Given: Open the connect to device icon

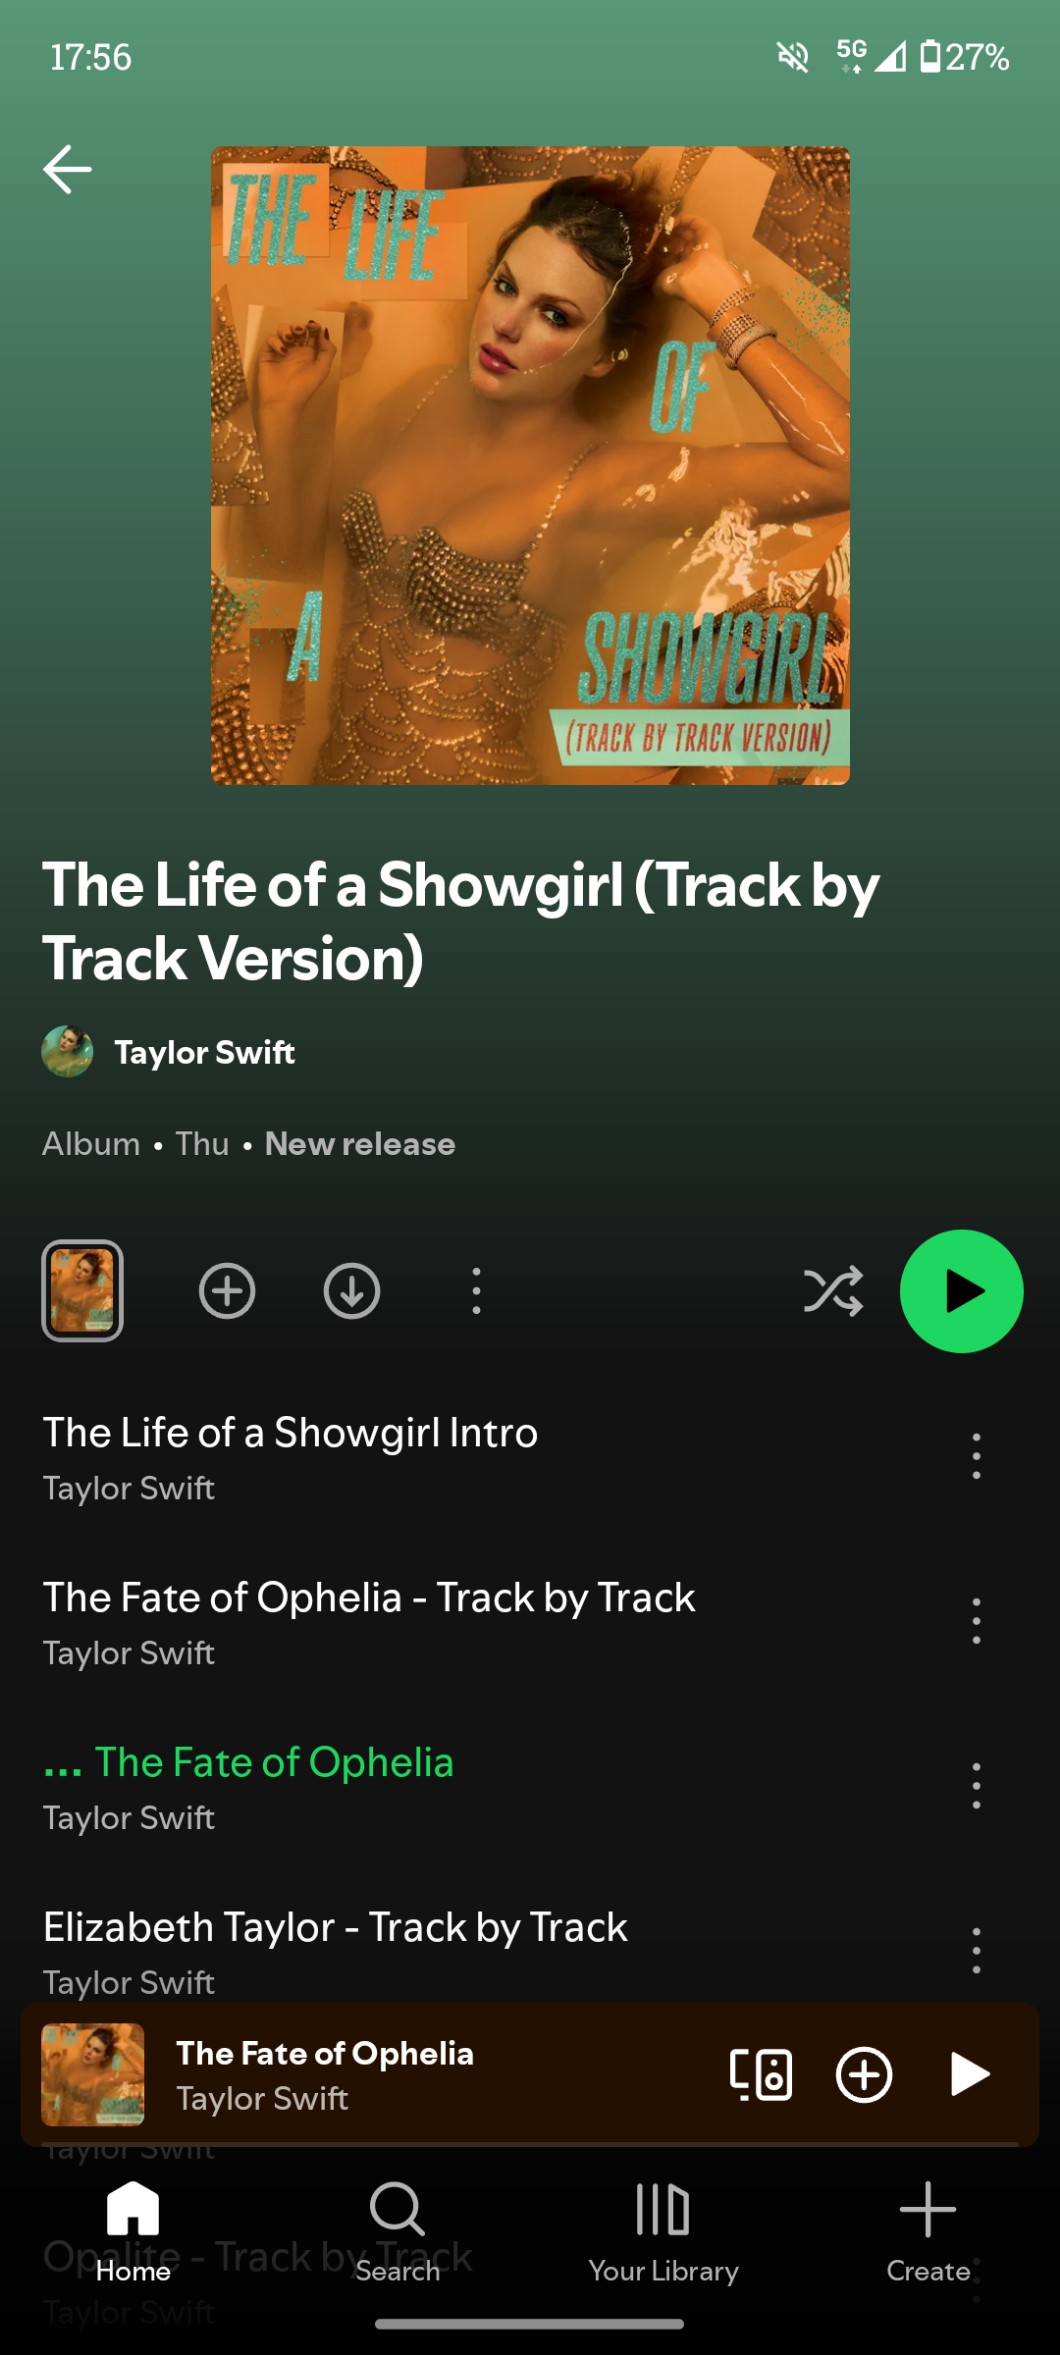Looking at the screenshot, I should pos(761,2075).
